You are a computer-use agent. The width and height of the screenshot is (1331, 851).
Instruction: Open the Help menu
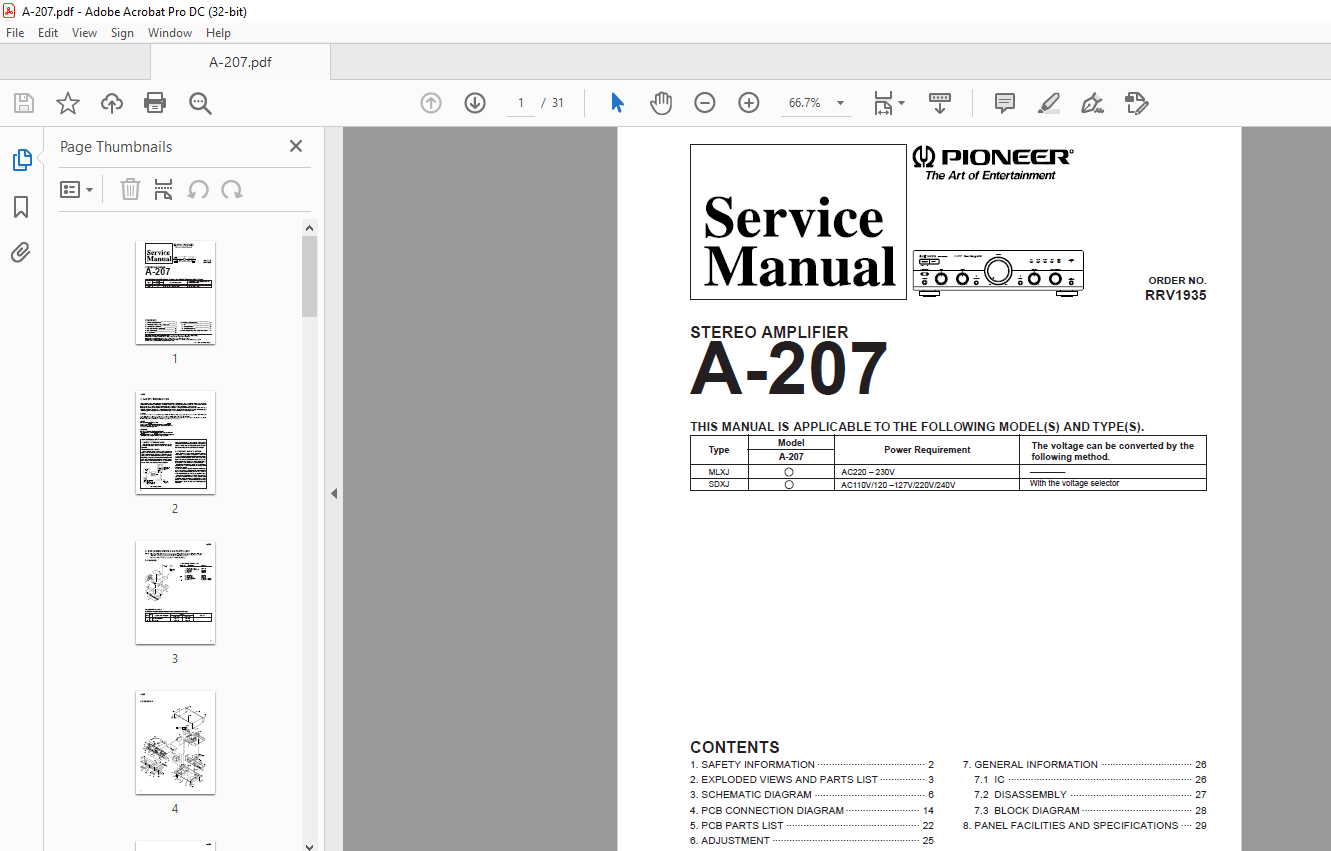[x=218, y=33]
